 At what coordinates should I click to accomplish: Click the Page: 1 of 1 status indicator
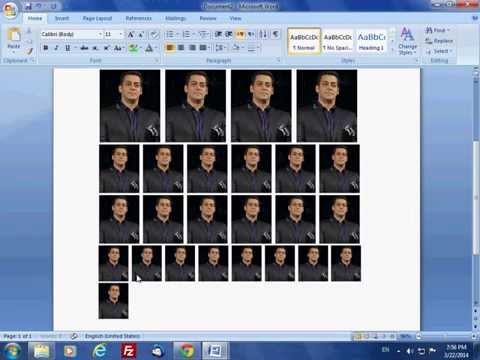(x=17, y=336)
